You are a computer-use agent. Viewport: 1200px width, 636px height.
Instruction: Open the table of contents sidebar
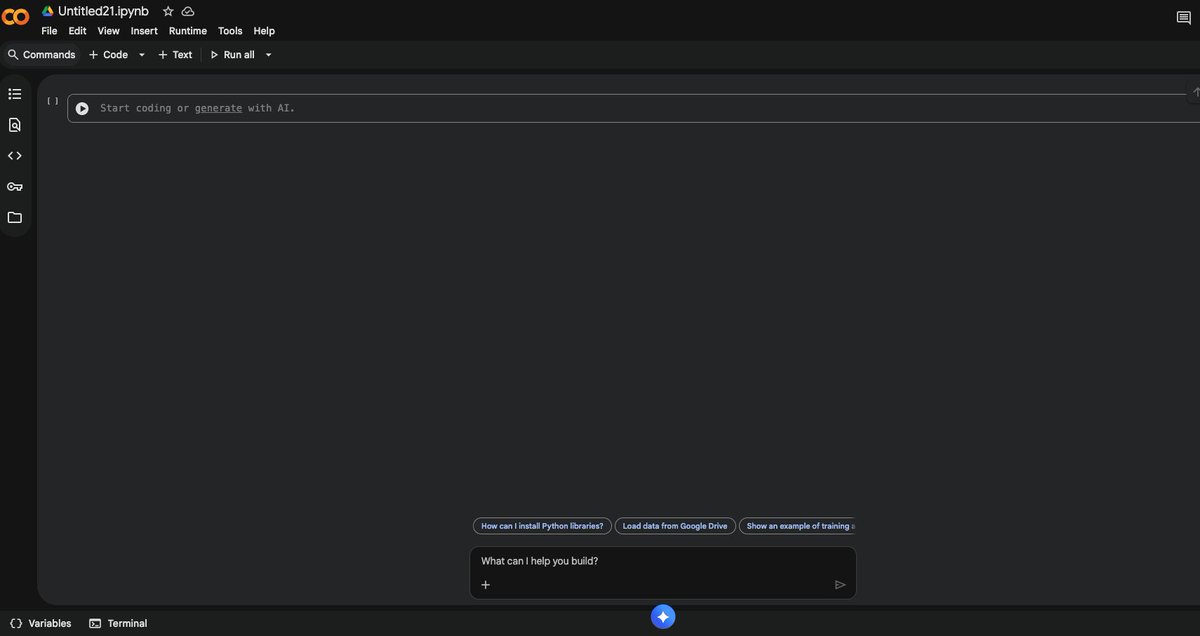pyautogui.click(x=15, y=94)
